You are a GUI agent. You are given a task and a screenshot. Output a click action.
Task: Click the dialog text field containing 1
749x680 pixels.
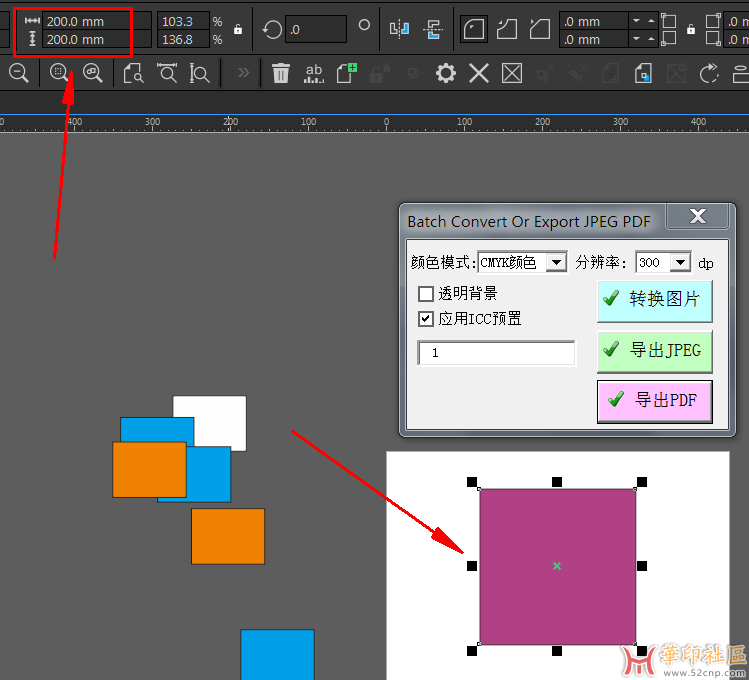click(496, 353)
